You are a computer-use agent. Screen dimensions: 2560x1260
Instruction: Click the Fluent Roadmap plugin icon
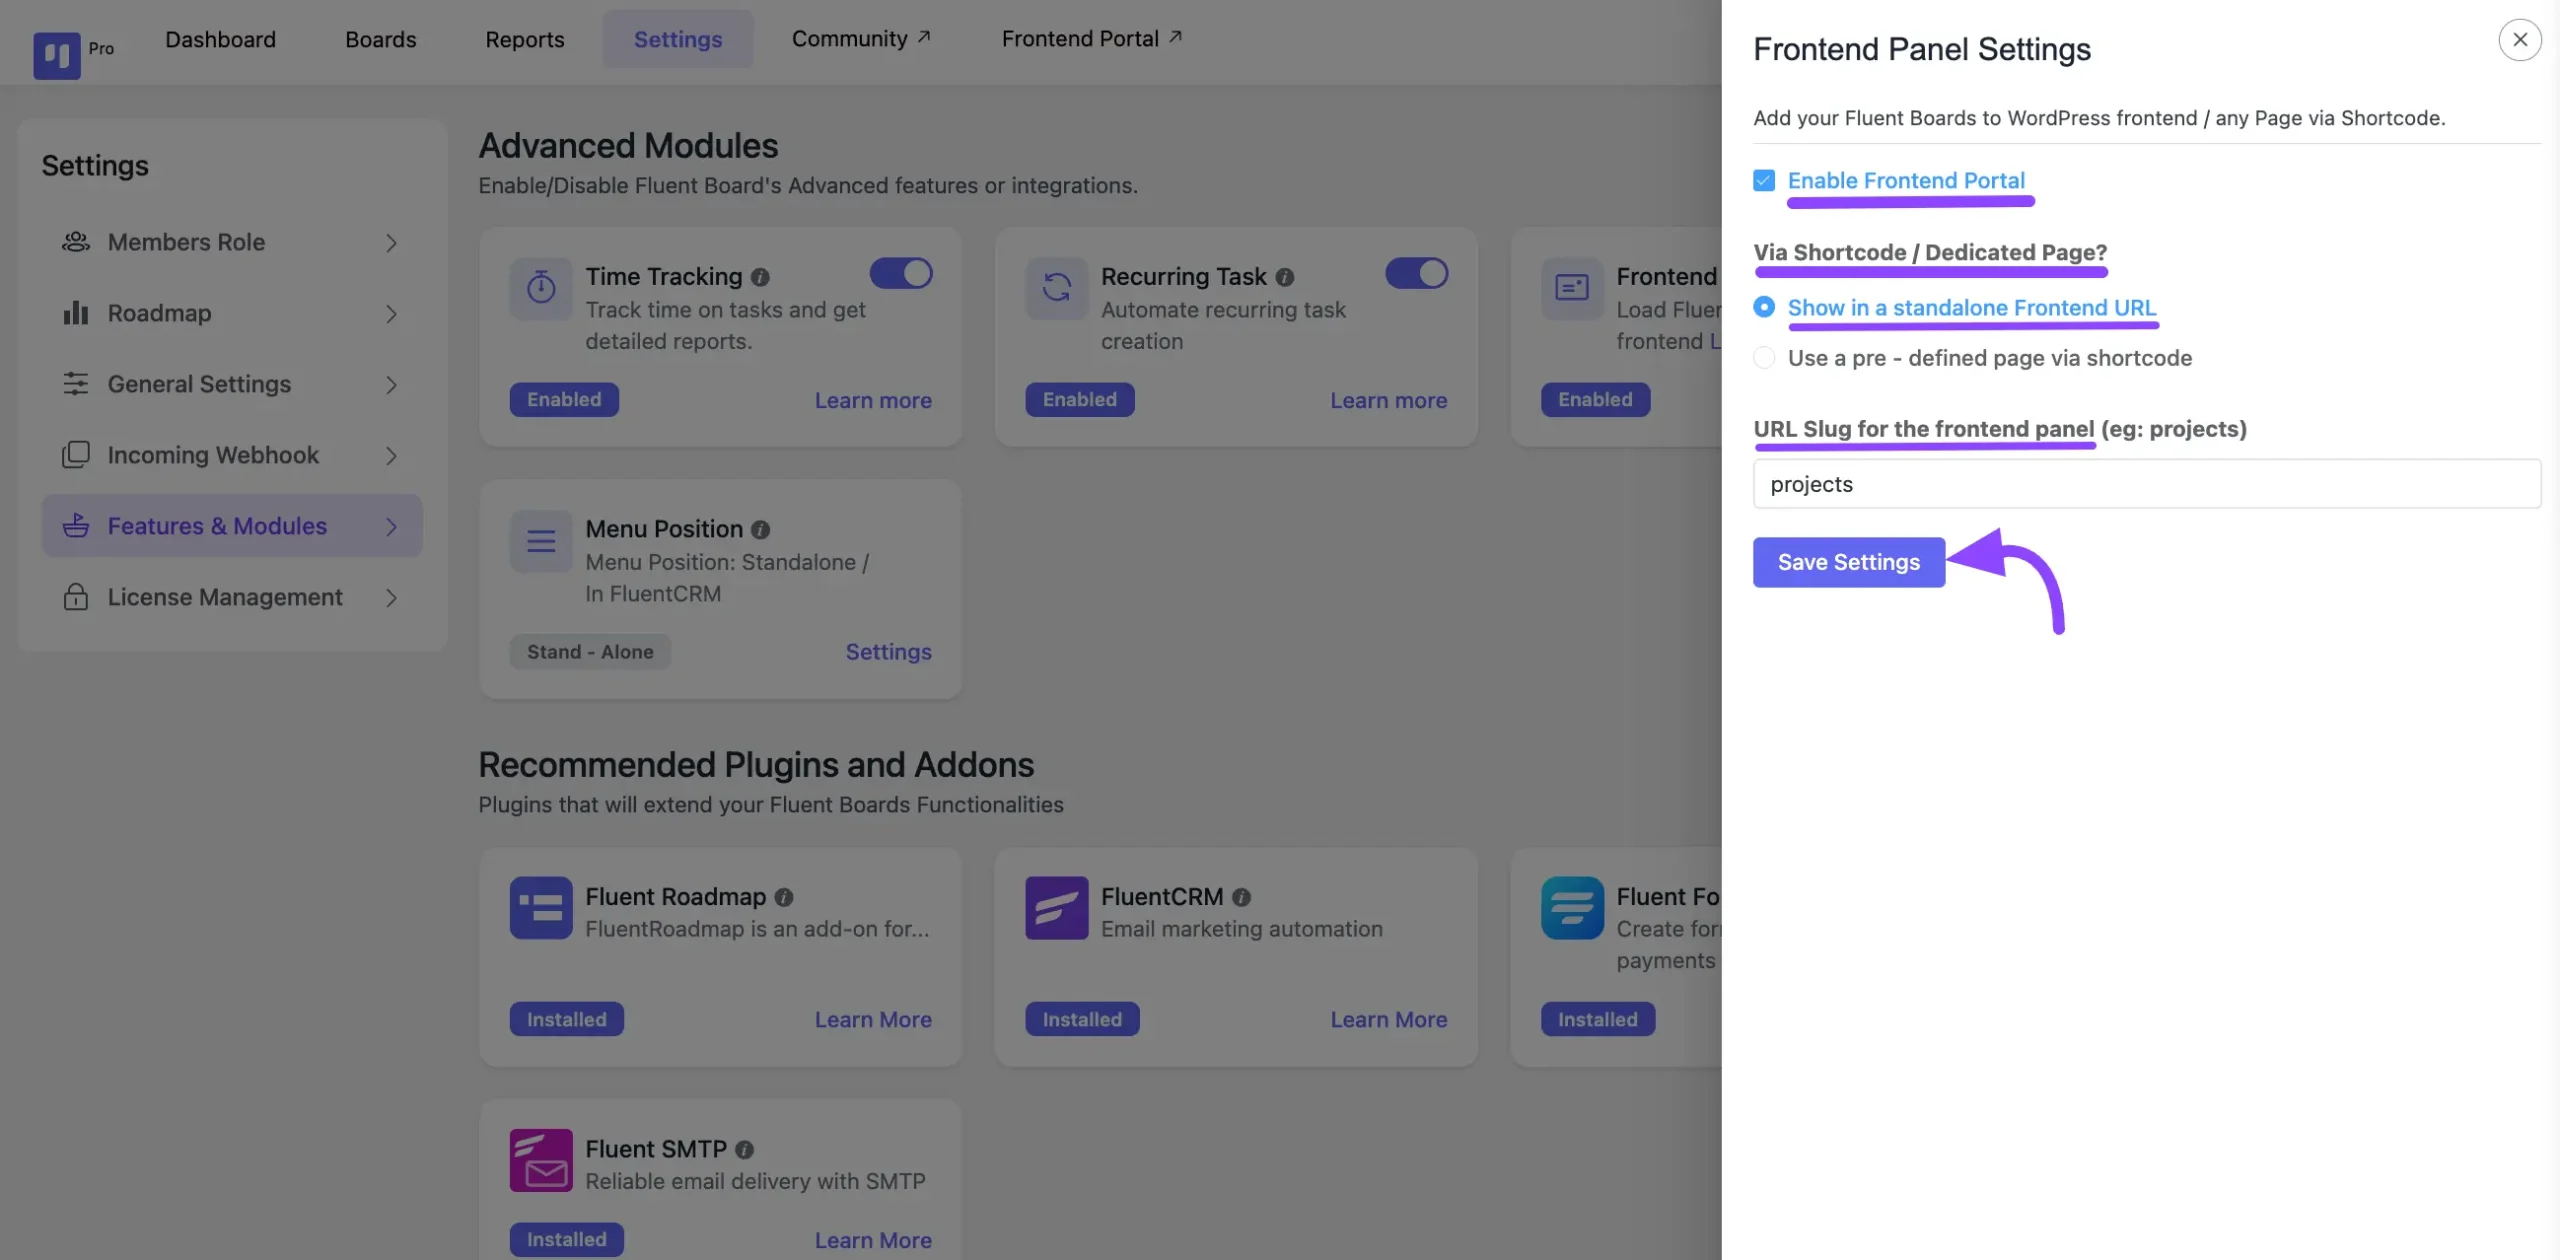(x=541, y=908)
